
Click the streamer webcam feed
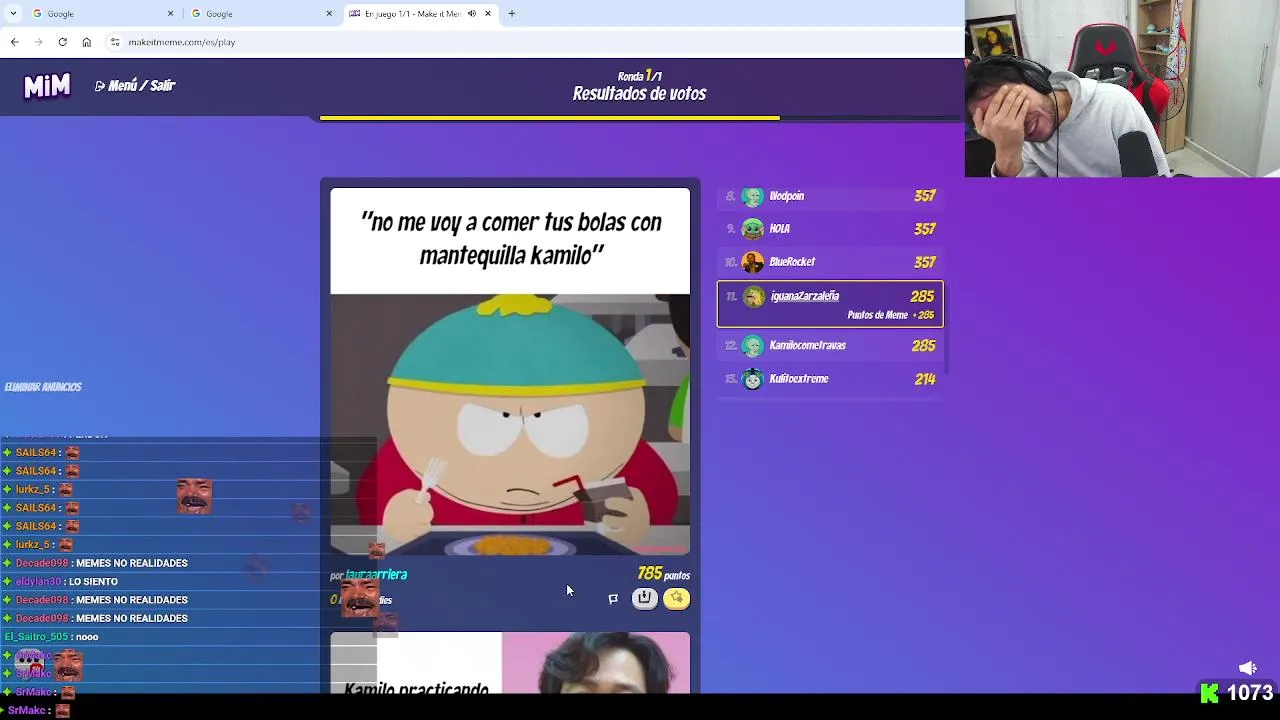(x=1122, y=89)
